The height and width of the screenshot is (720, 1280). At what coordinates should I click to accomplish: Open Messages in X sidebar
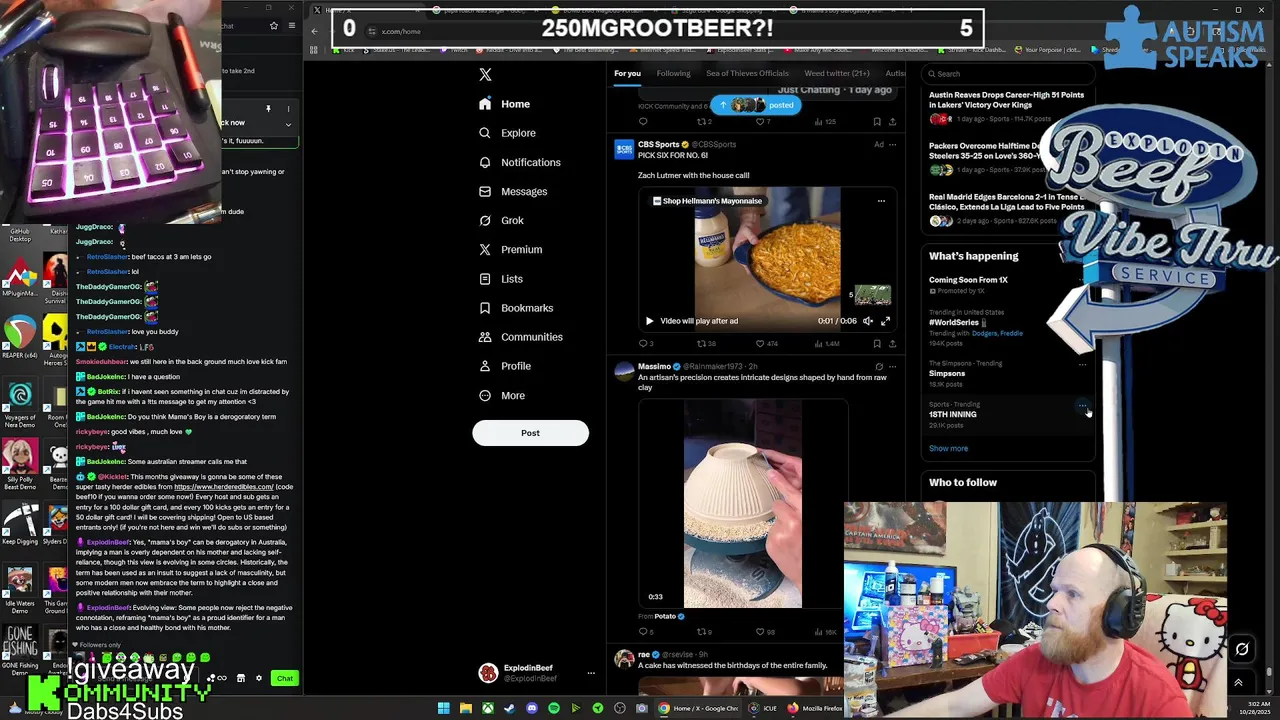(512, 191)
